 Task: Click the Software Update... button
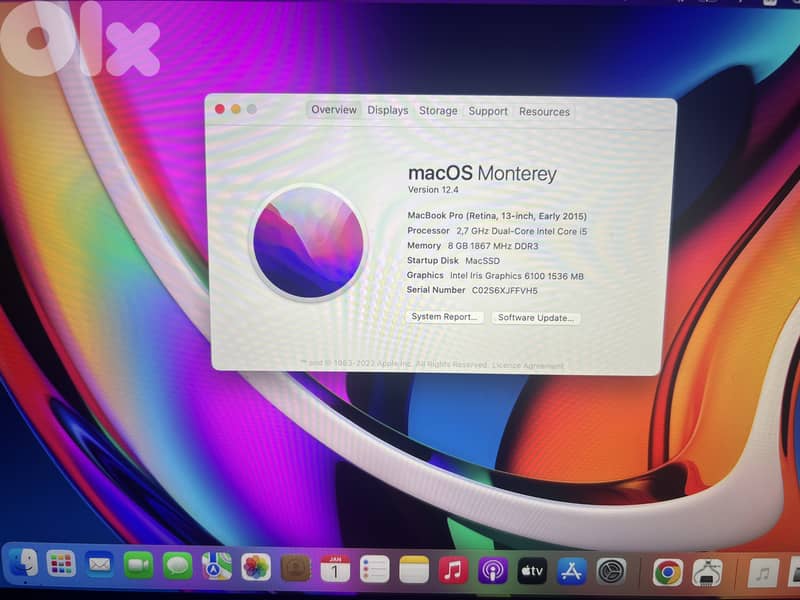point(536,318)
